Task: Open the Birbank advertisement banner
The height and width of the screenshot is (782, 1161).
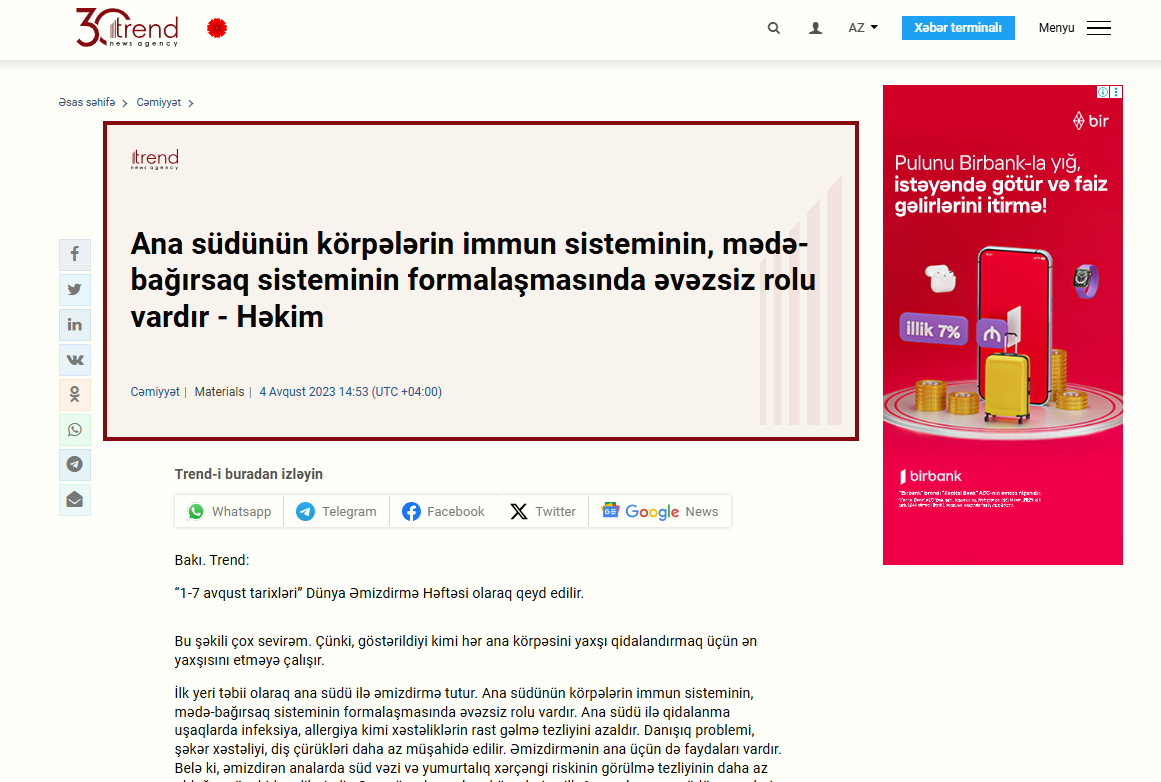Action: pyautogui.click(x=1002, y=330)
